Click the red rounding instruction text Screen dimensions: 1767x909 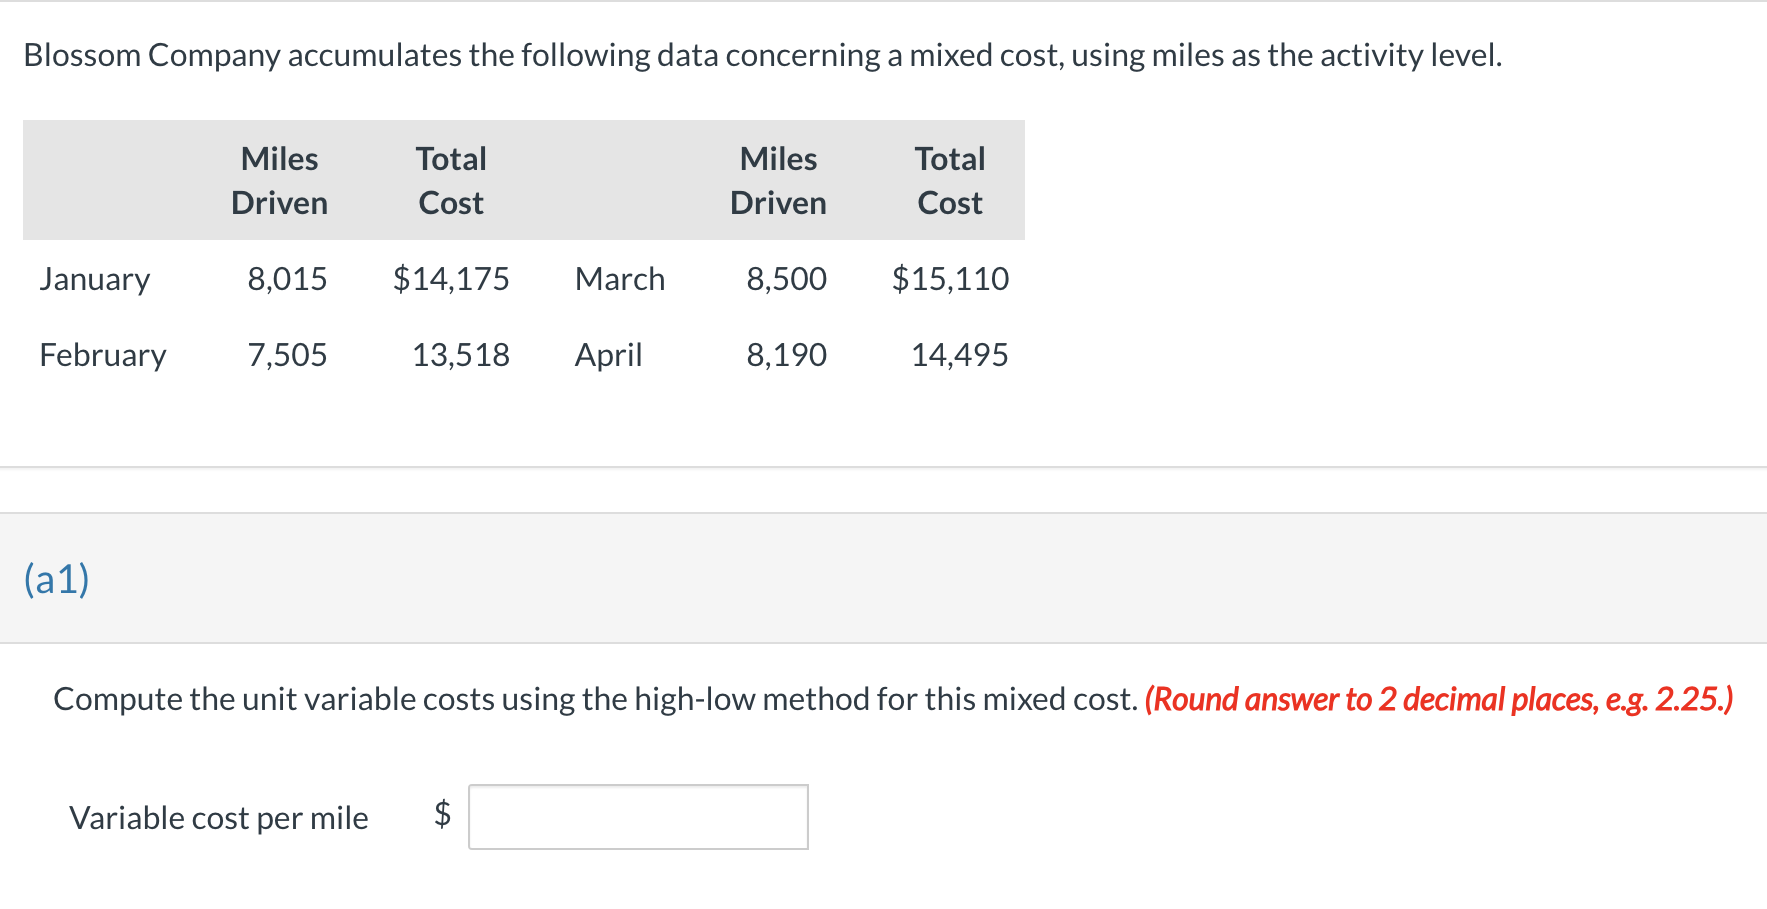pyautogui.click(x=1438, y=699)
